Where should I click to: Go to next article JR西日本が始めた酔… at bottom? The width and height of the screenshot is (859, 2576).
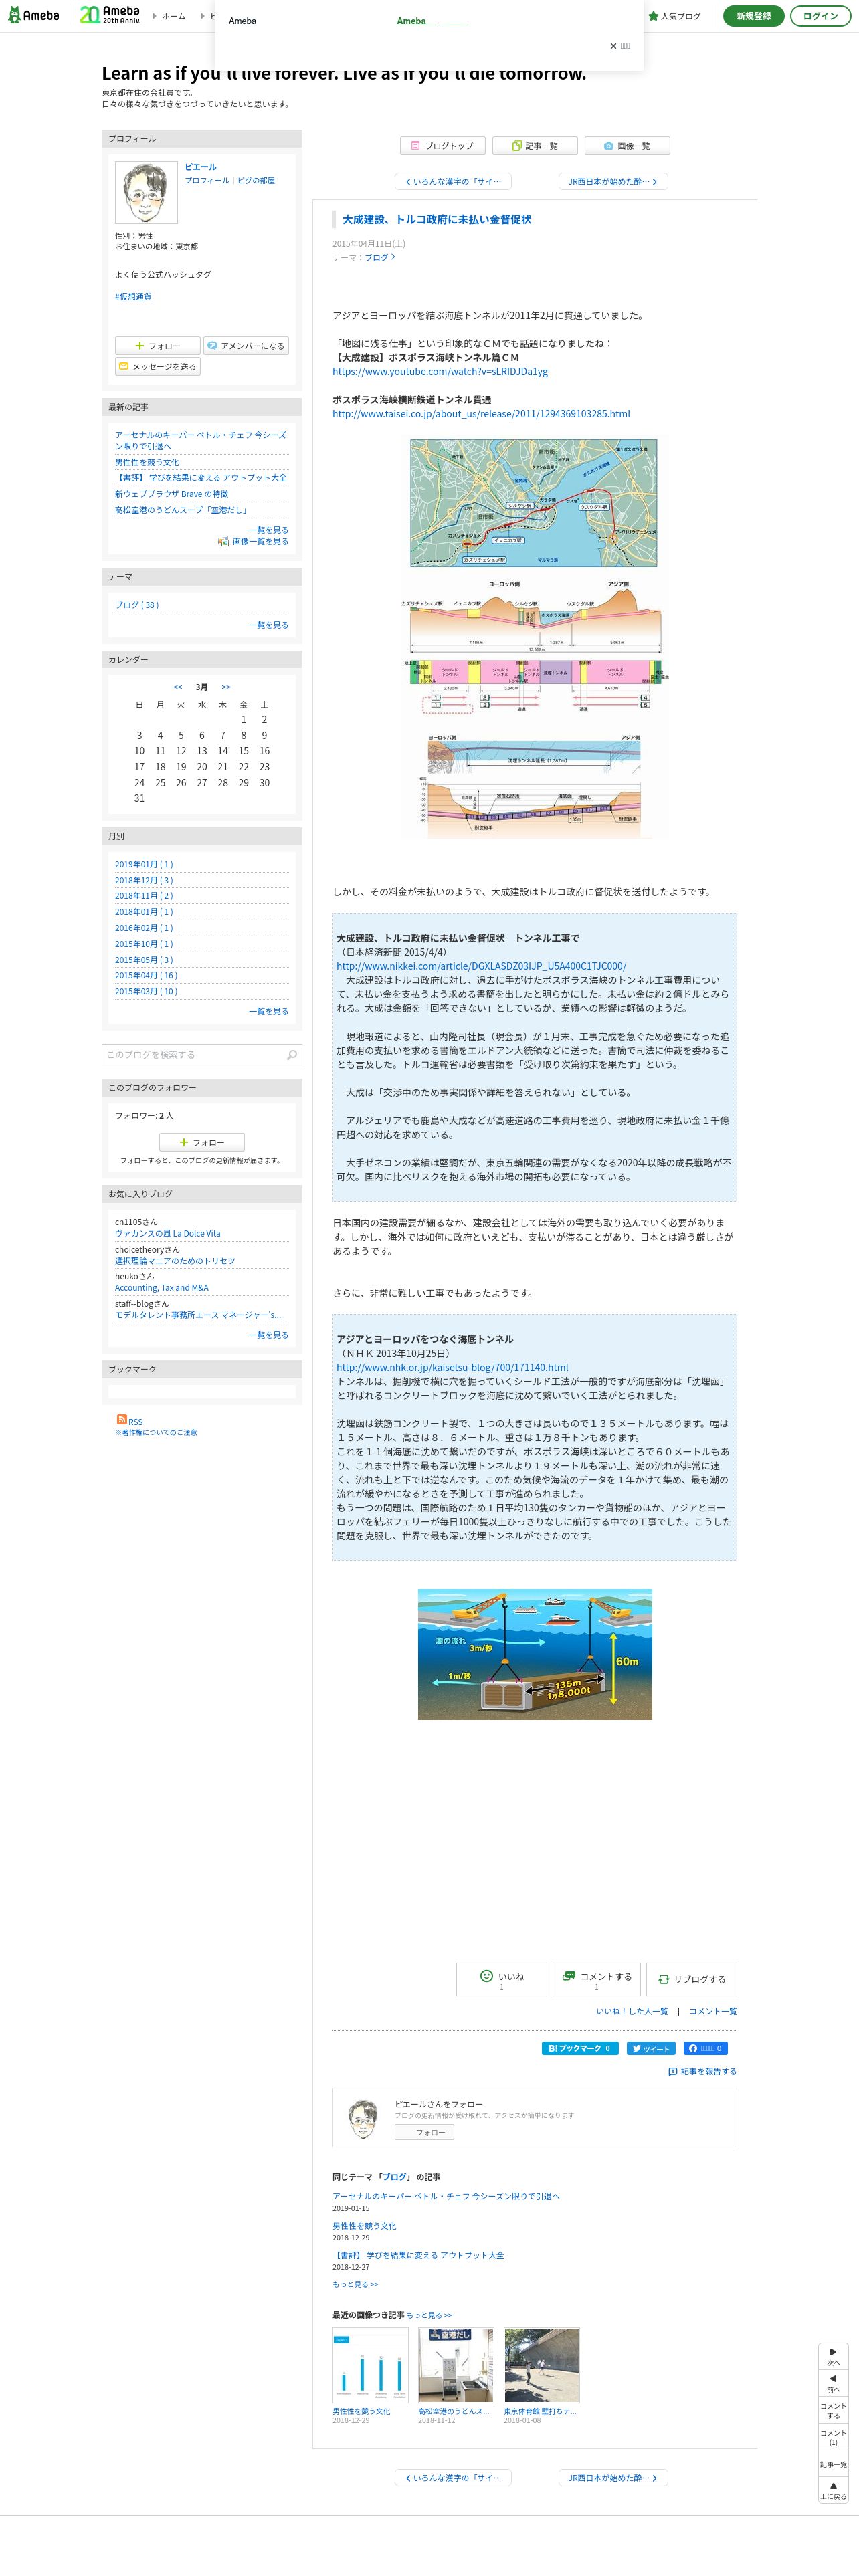pyautogui.click(x=613, y=2477)
